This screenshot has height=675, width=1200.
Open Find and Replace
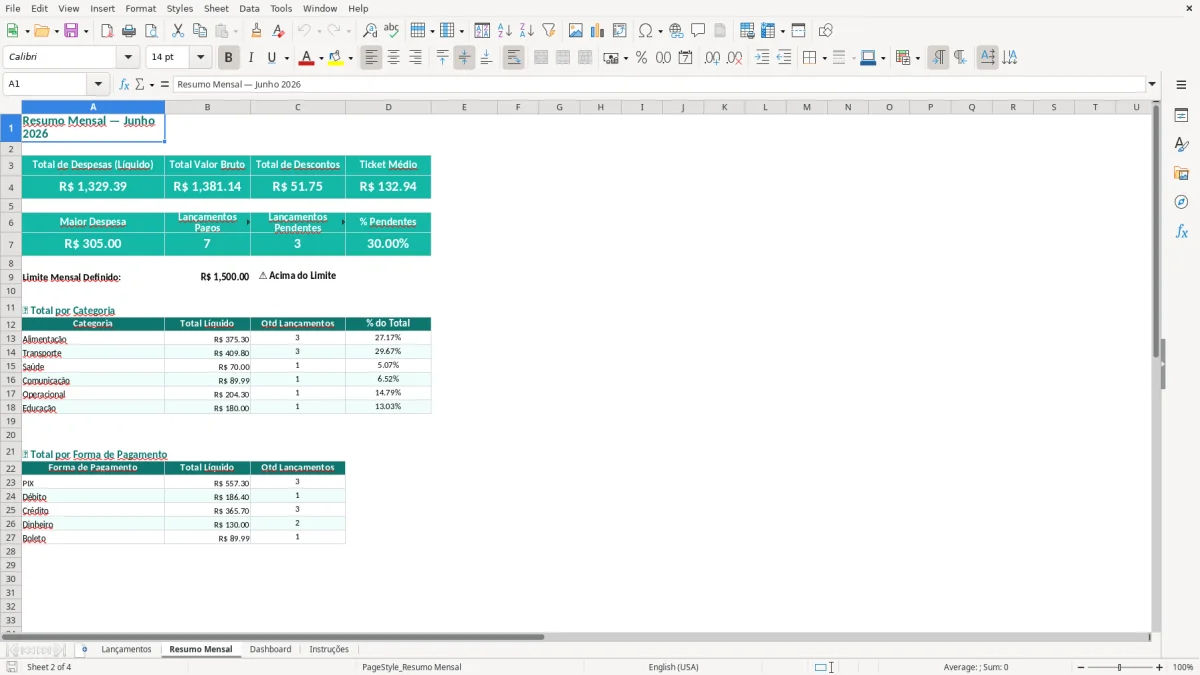click(370, 31)
